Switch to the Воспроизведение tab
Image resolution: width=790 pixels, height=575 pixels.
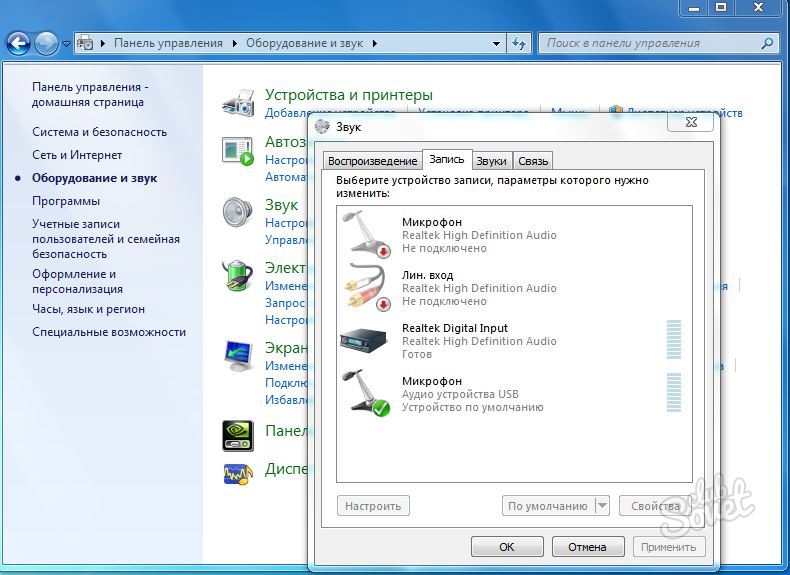pos(373,161)
